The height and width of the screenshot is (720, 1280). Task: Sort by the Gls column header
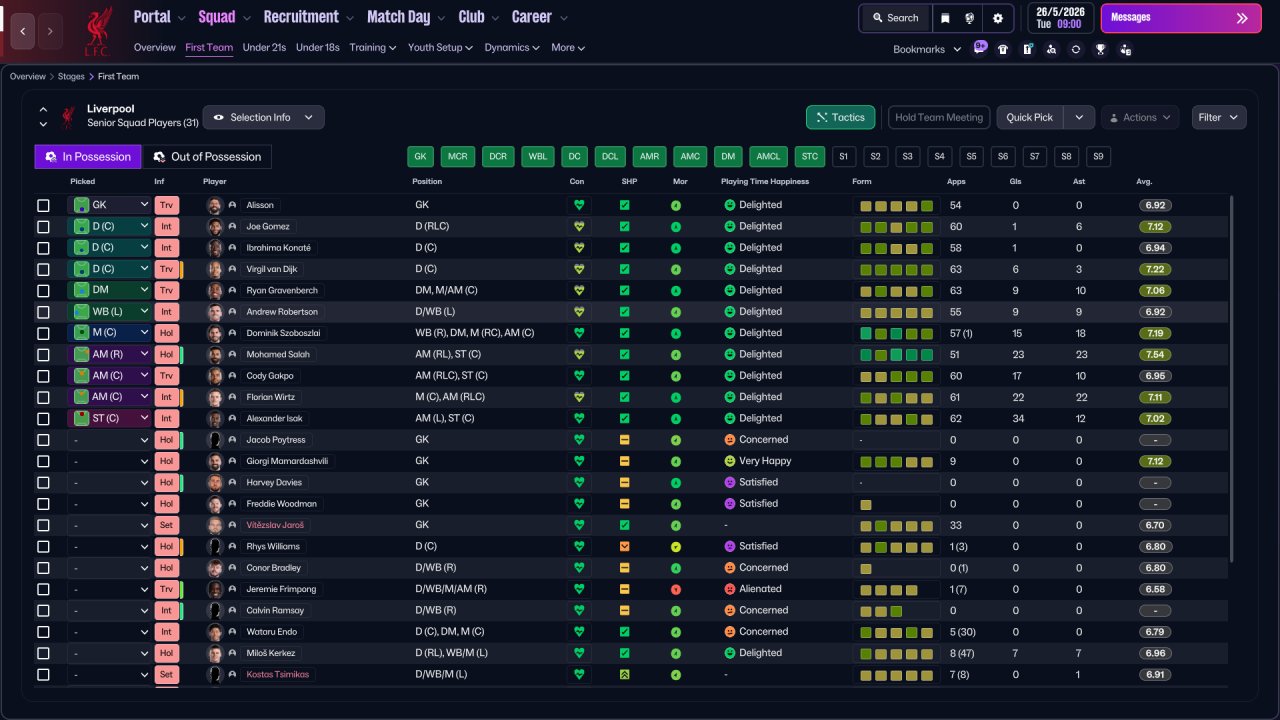tap(1016, 182)
